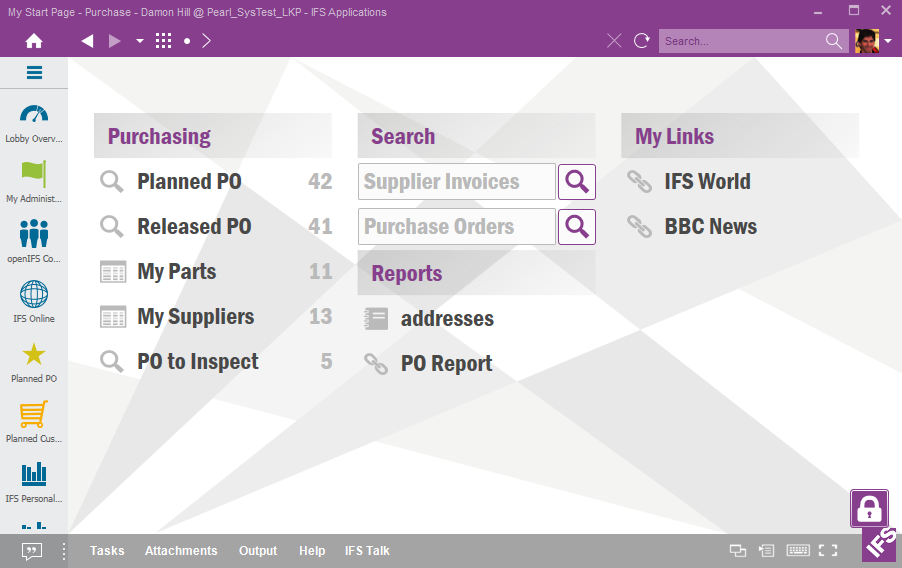Open the grid page selector icon
902x568 pixels.
pos(164,41)
